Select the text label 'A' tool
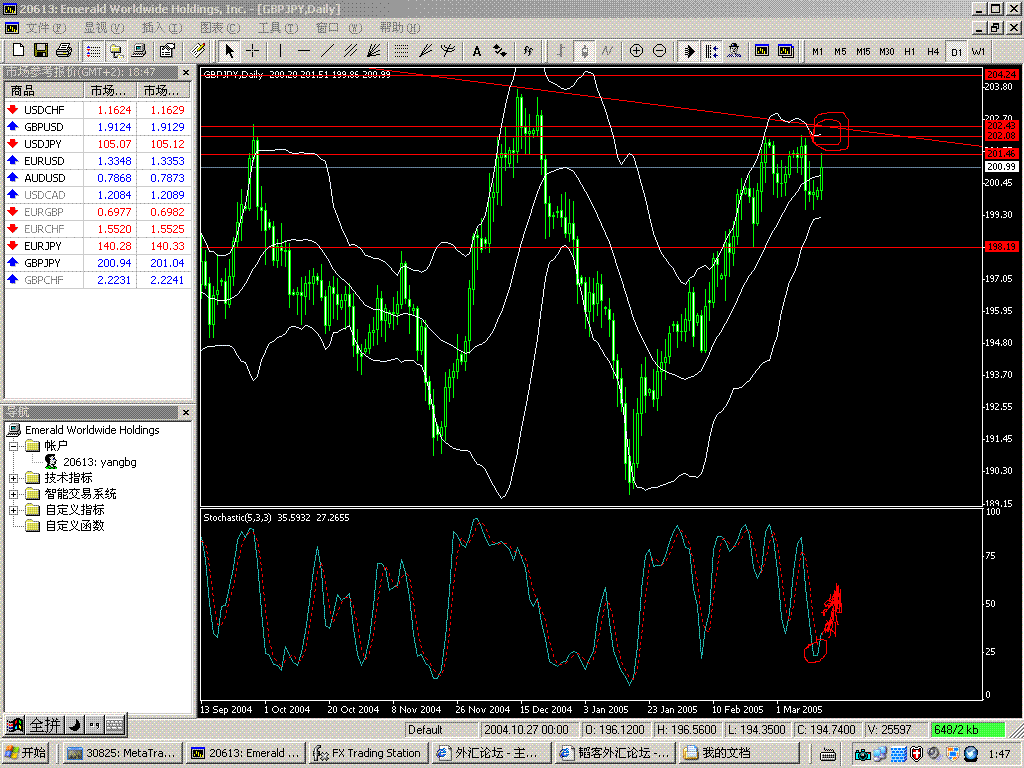The height and width of the screenshot is (768, 1024). click(477, 51)
